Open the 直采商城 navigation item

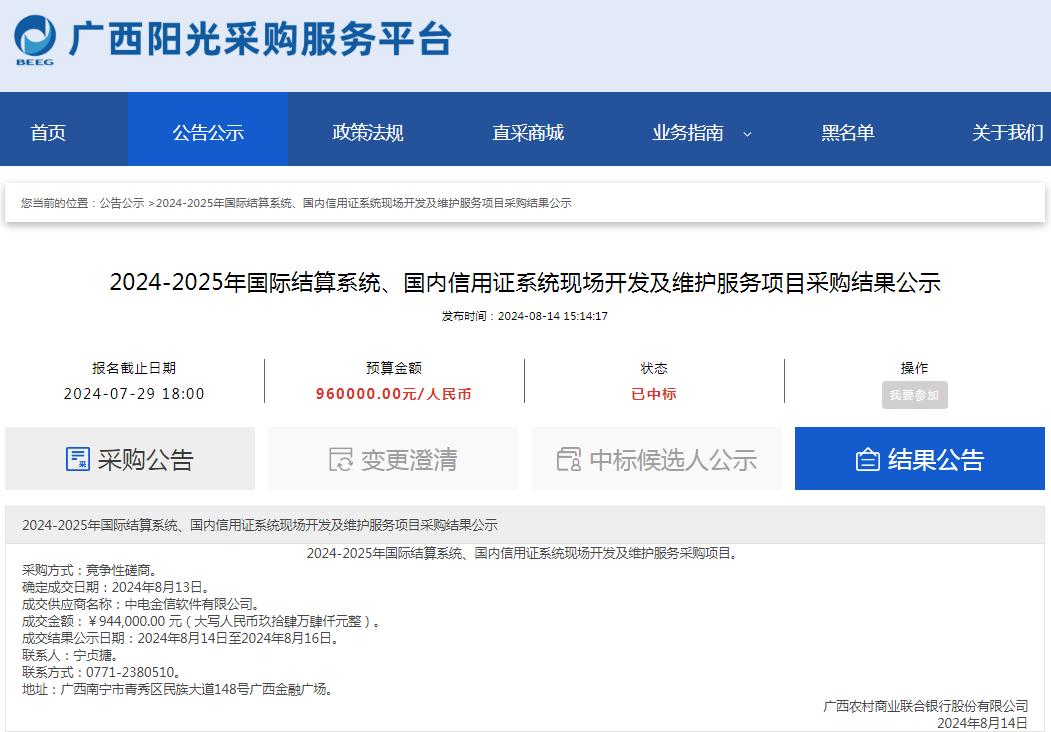tap(528, 132)
